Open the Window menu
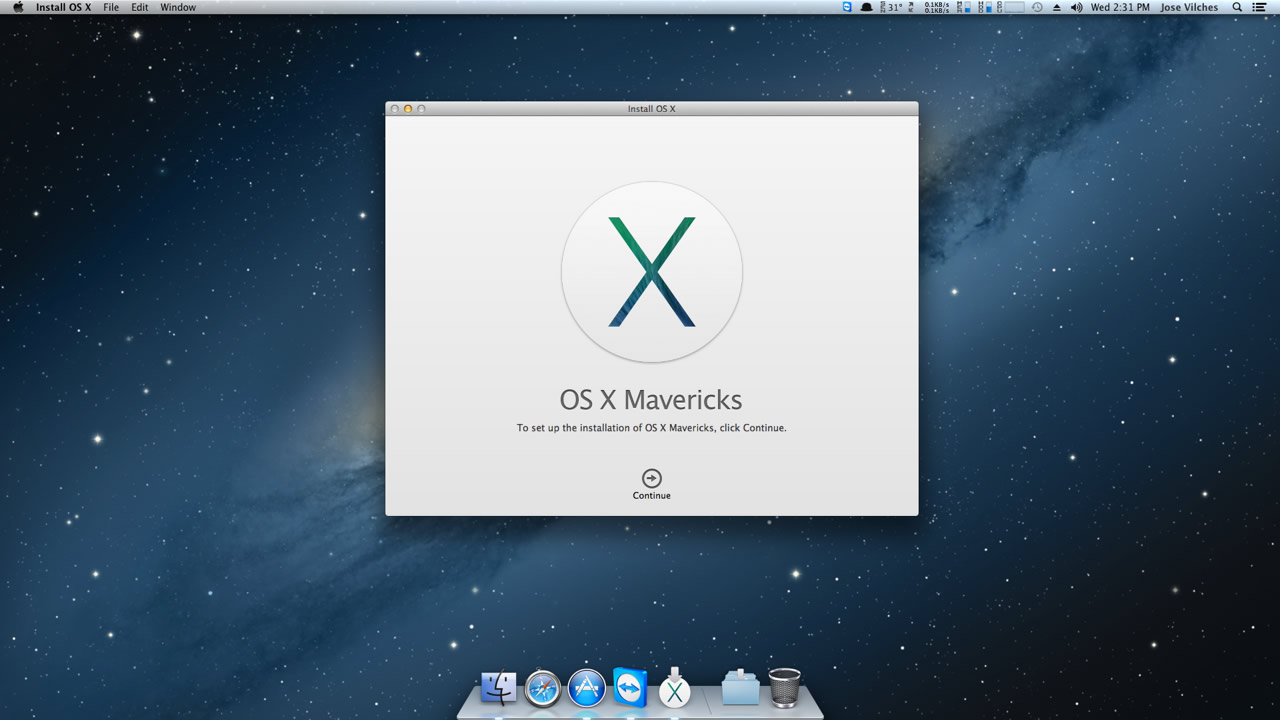 tap(178, 7)
